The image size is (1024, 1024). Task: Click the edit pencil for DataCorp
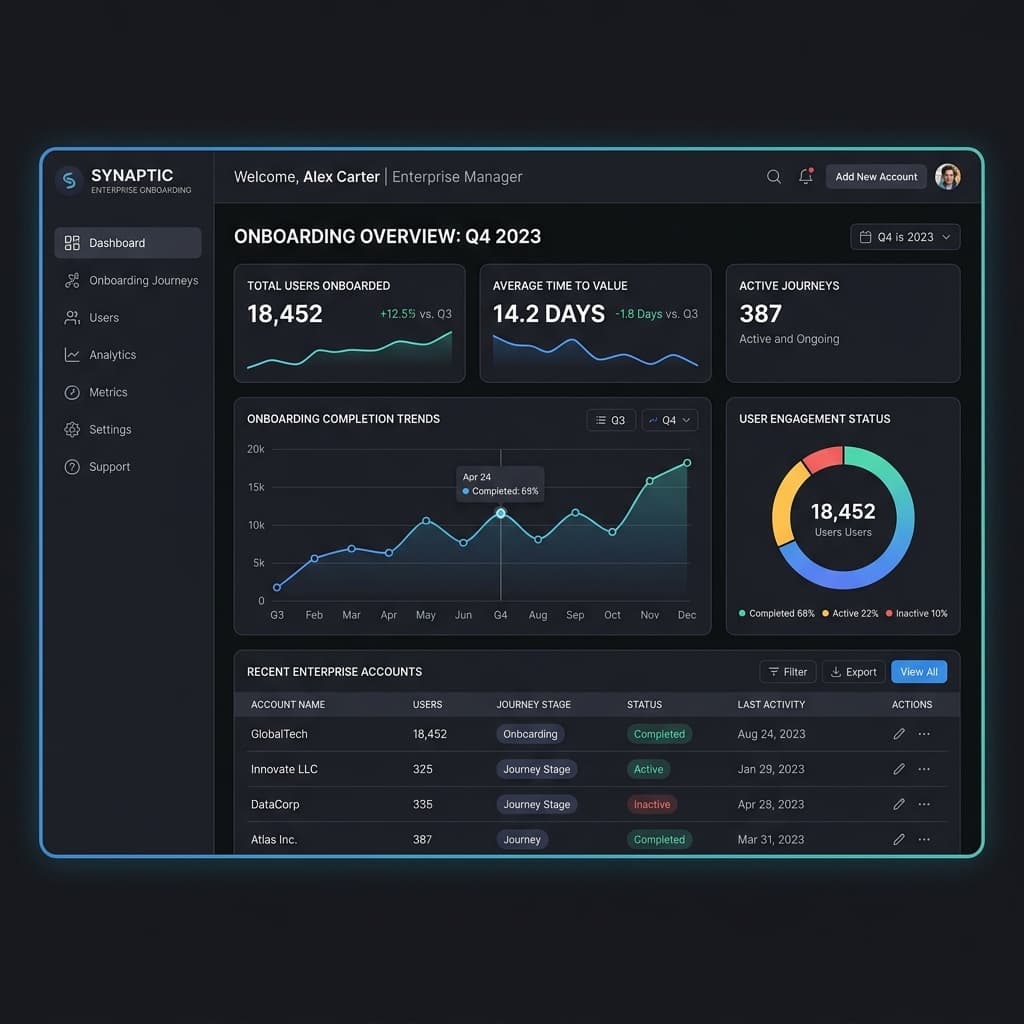point(899,804)
